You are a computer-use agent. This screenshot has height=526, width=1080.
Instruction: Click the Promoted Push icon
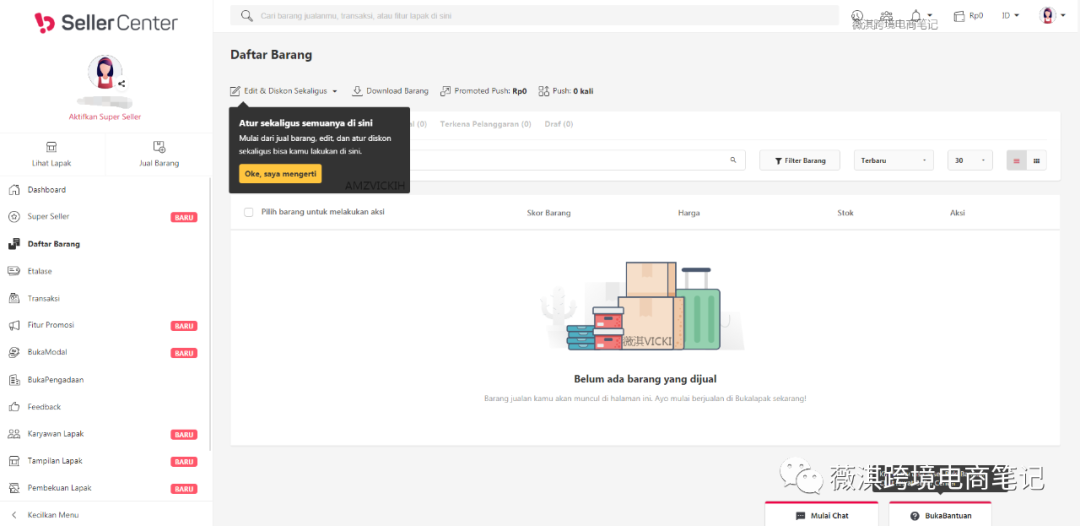[x=446, y=91]
